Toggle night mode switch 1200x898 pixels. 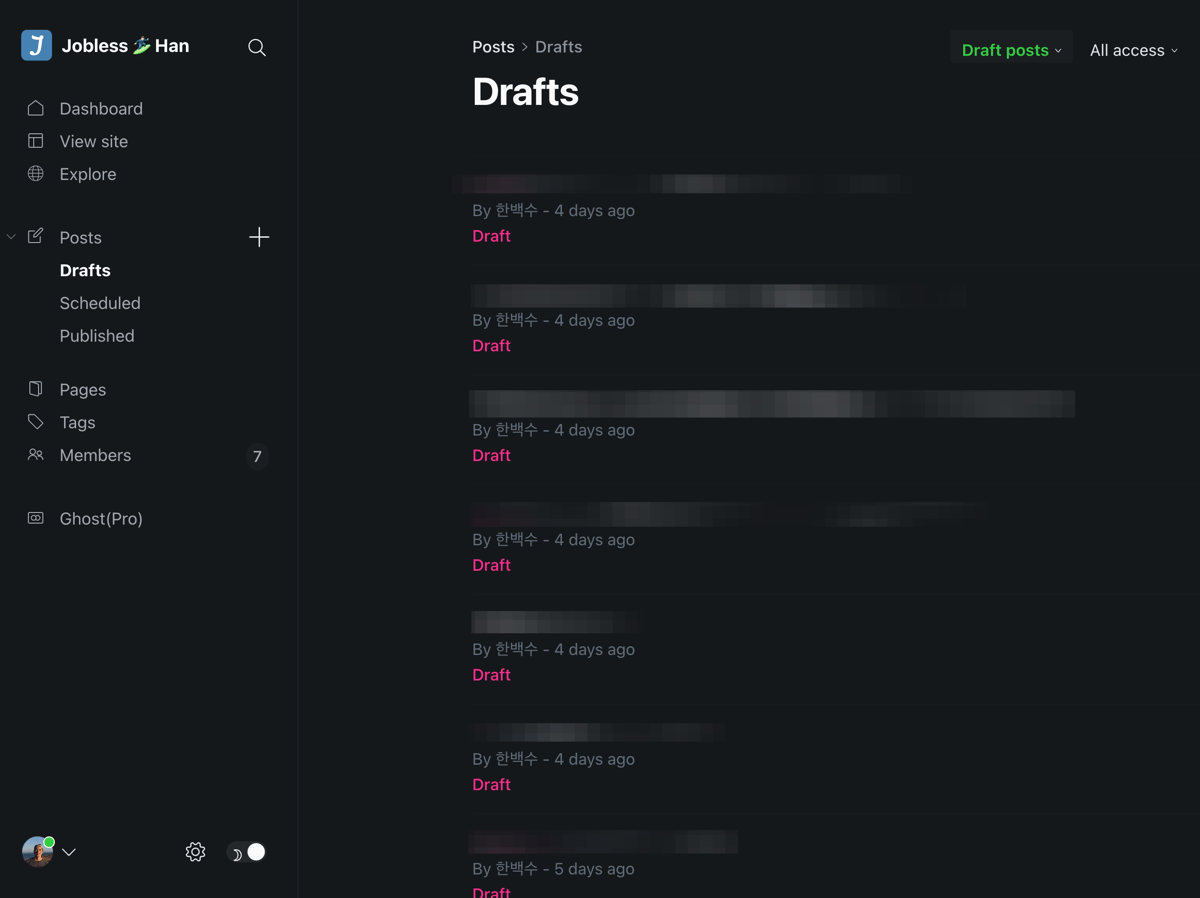[x=247, y=852]
